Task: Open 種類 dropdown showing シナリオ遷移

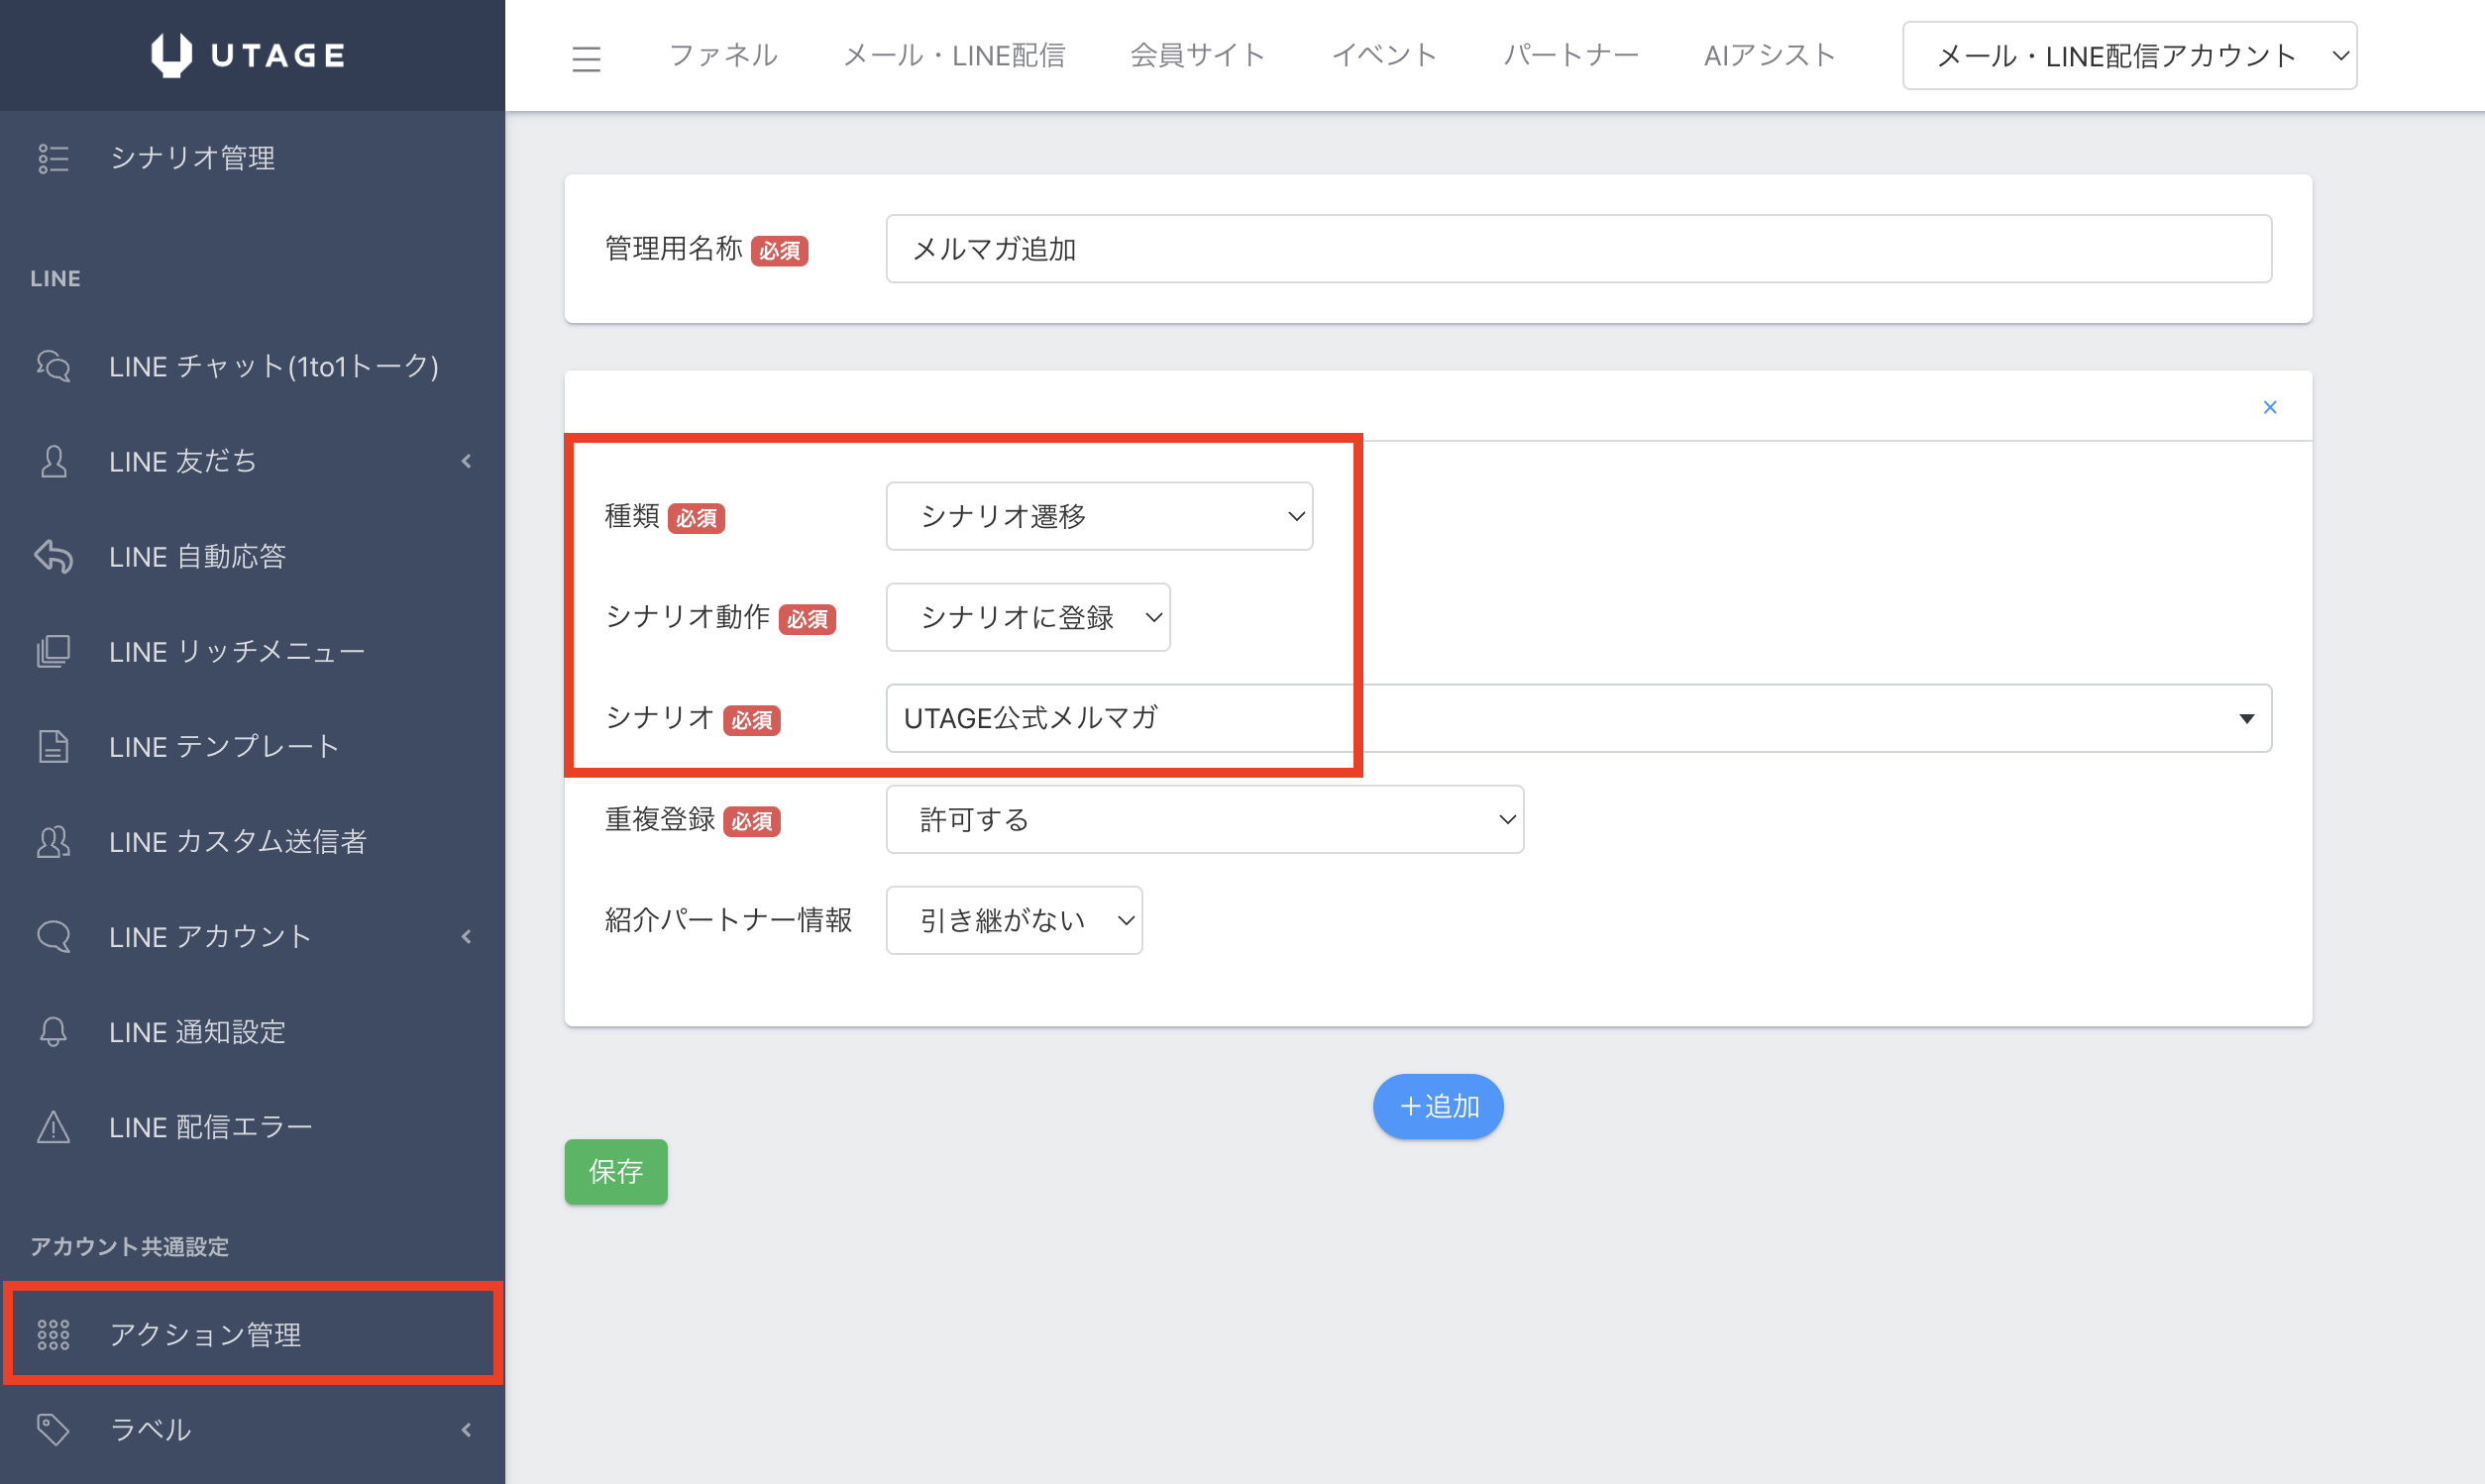Action: tap(1098, 516)
